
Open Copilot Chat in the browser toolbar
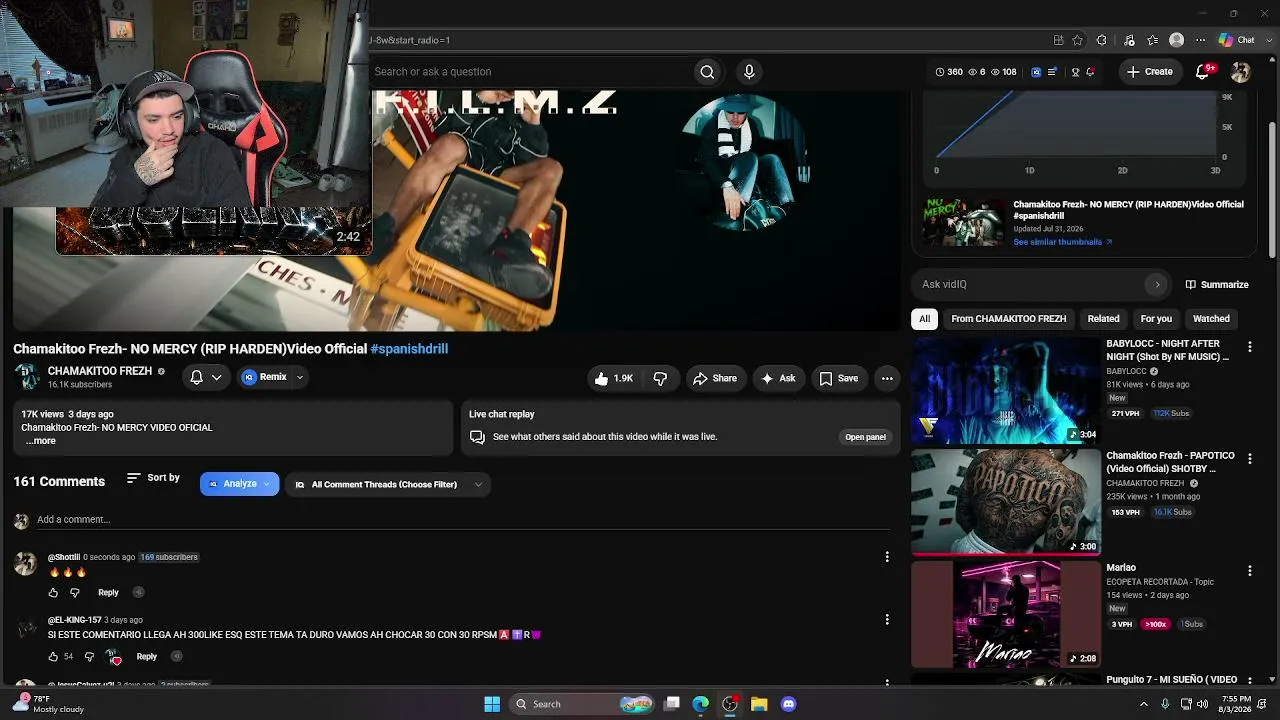coord(1237,40)
